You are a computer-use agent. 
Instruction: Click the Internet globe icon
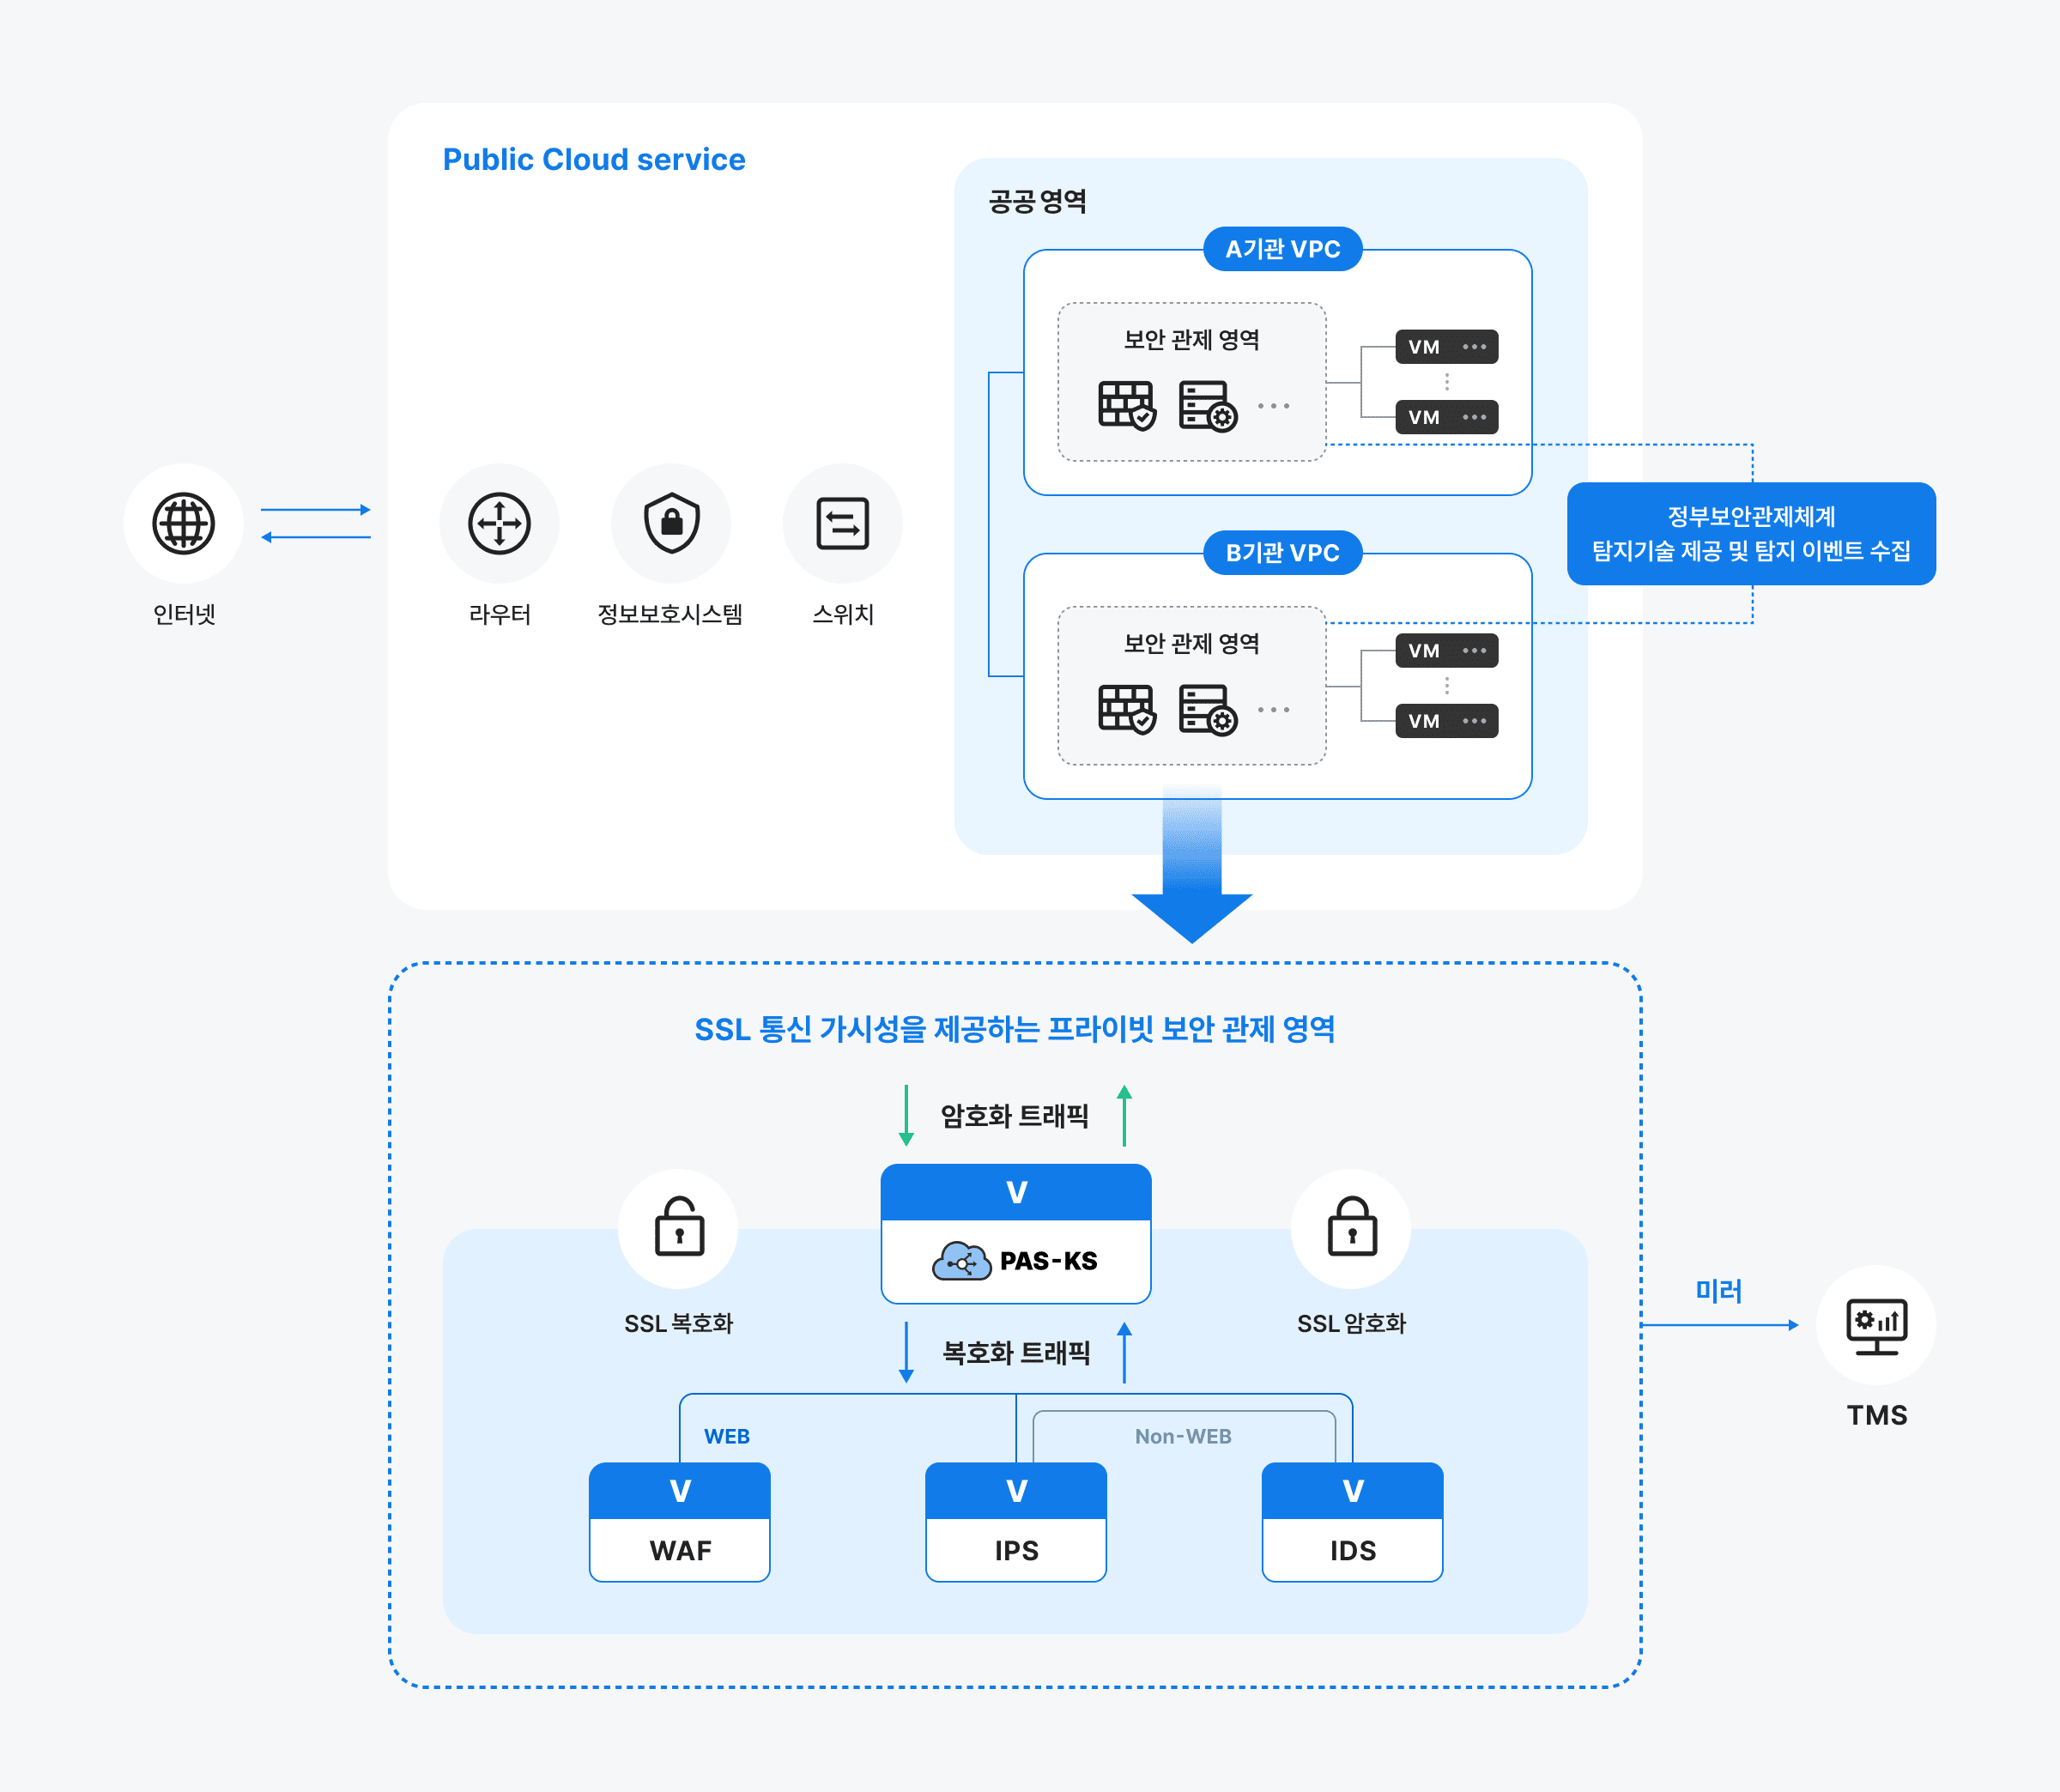(183, 522)
